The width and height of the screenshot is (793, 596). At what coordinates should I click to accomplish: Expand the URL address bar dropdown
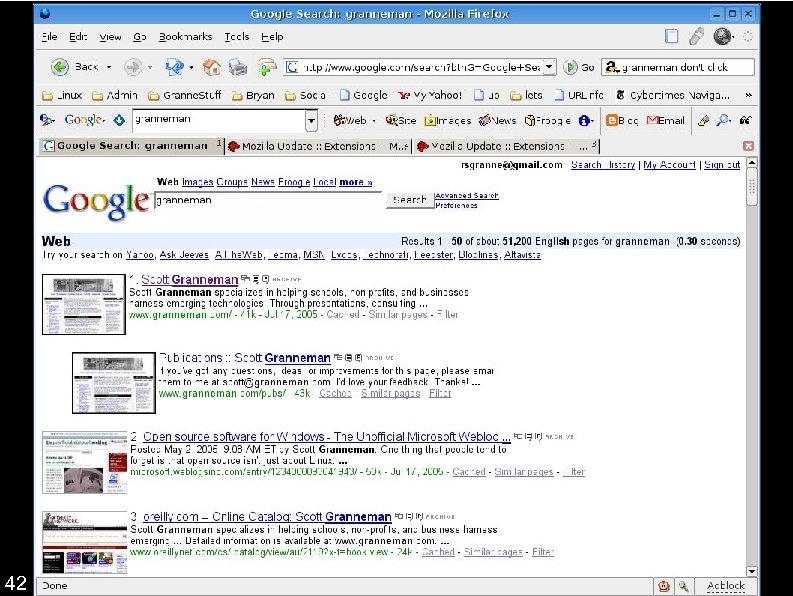pos(549,67)
